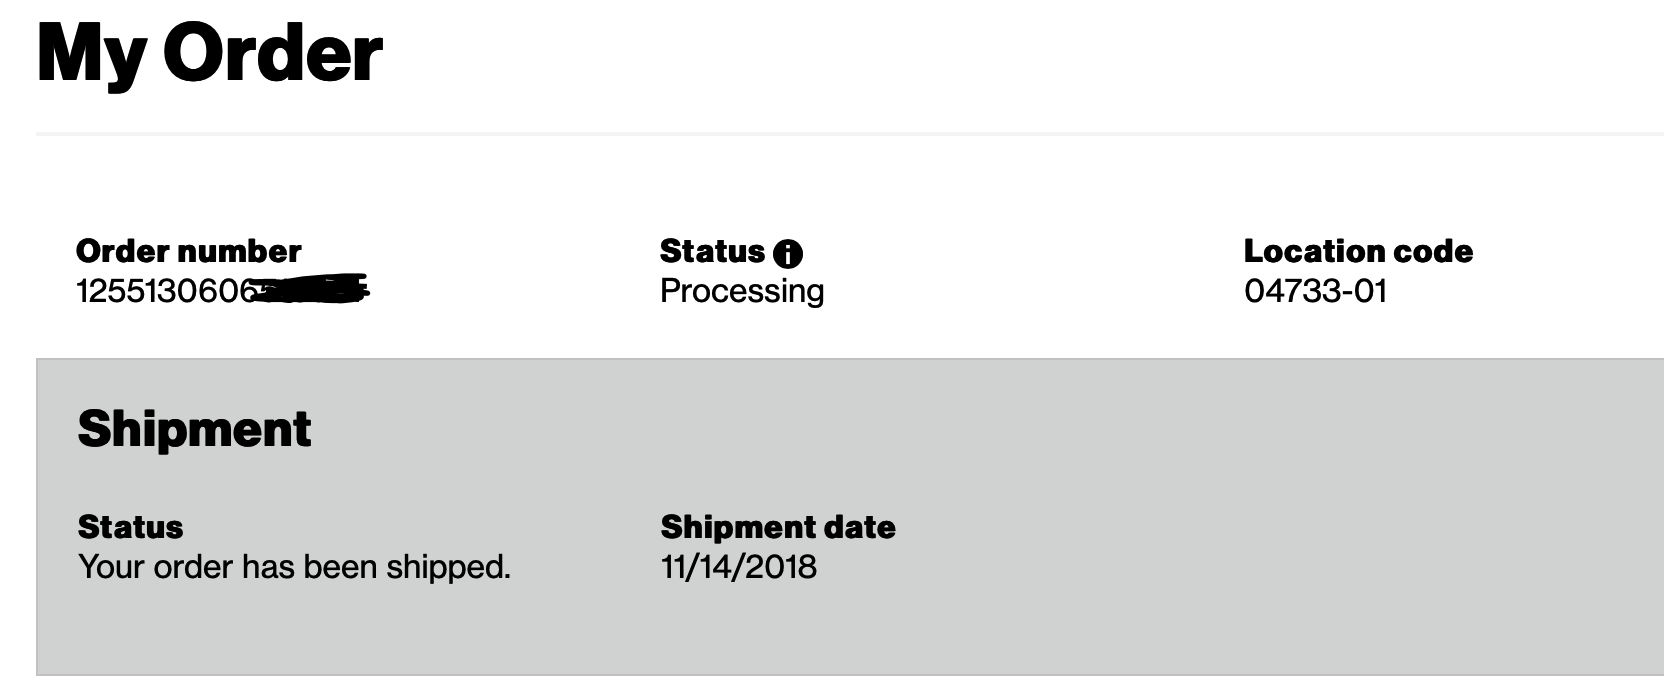The width and height of the screenshot is (1664, 688).
Task: Click the info icon beside Status
Action: 788,254
